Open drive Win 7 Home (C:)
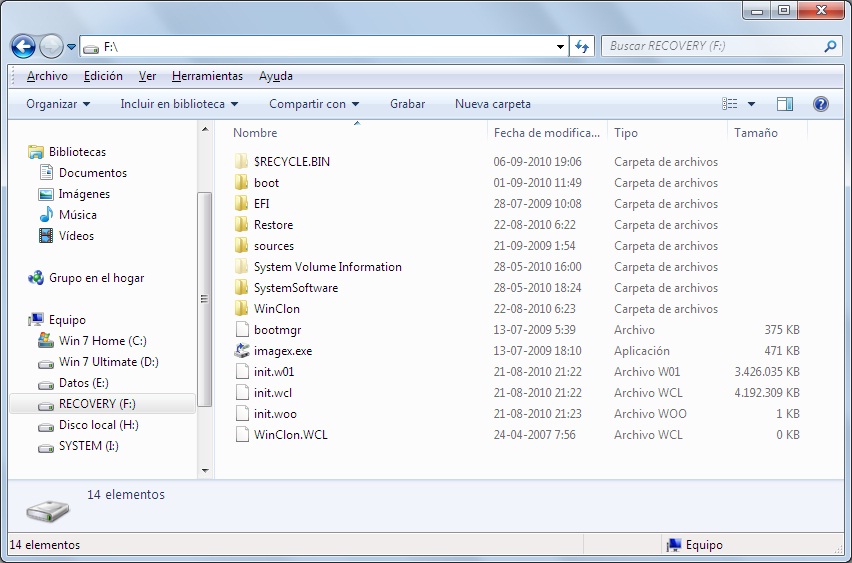Screen dimensions: 852x563 click(92, 341)
